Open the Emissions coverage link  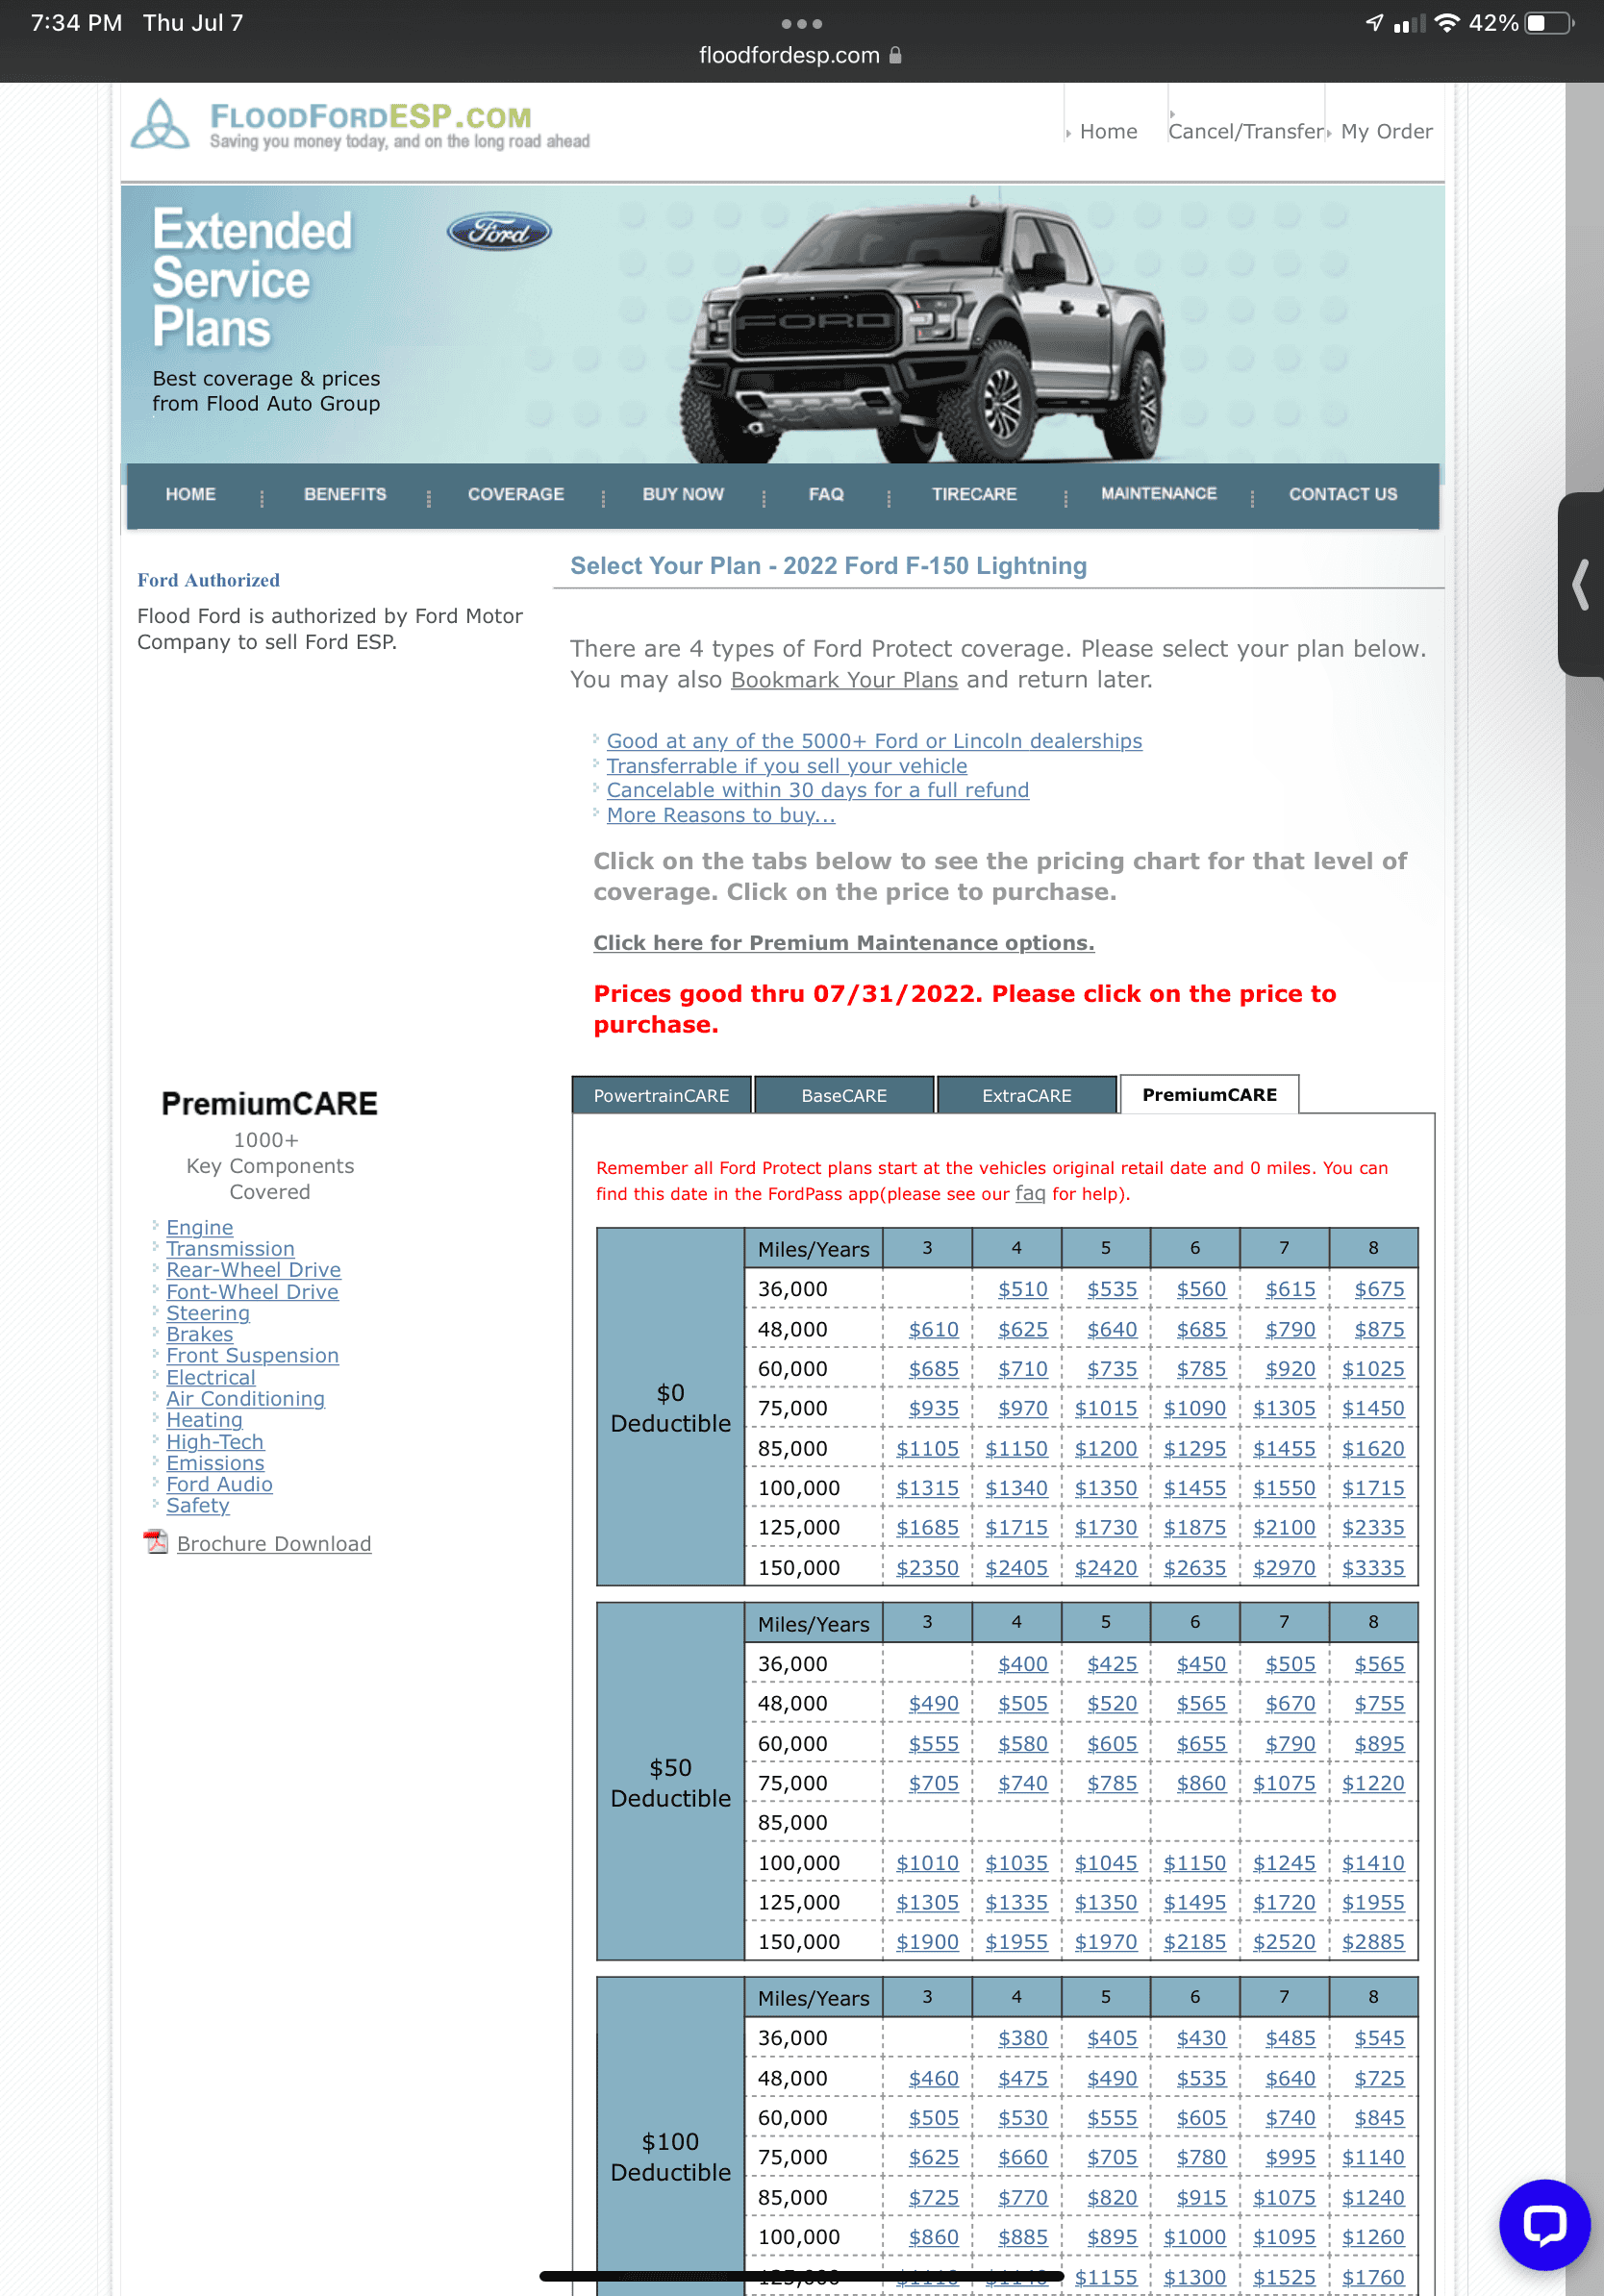215,1463
